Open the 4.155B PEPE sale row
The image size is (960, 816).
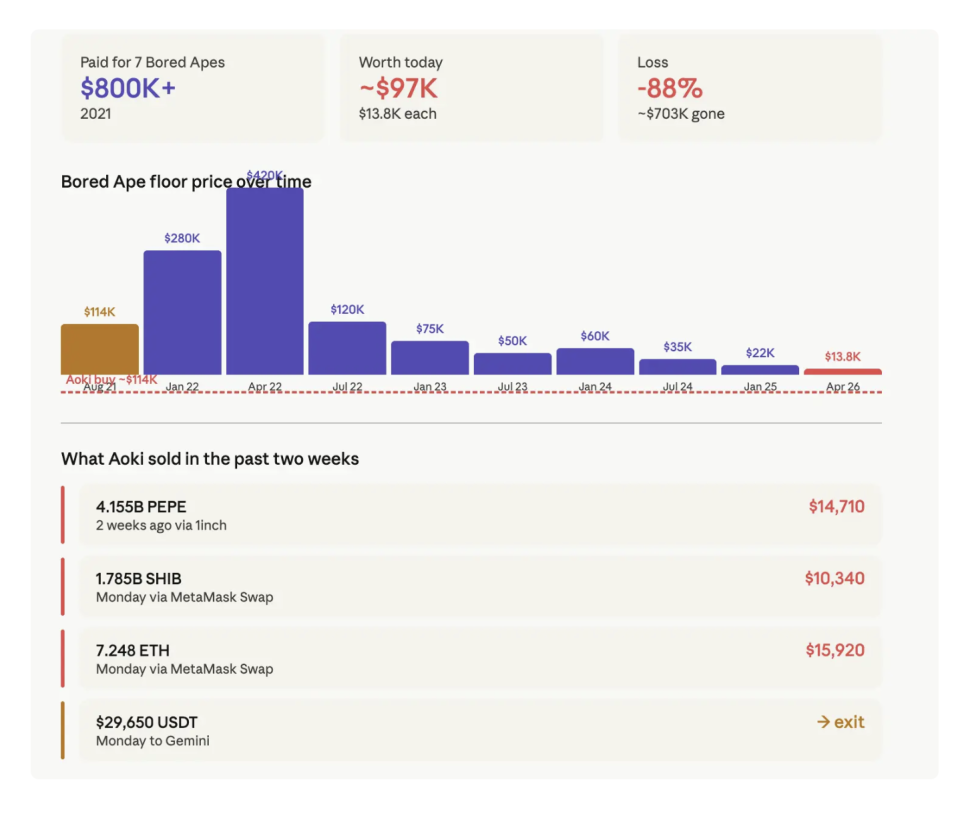[x=480, y=515]
